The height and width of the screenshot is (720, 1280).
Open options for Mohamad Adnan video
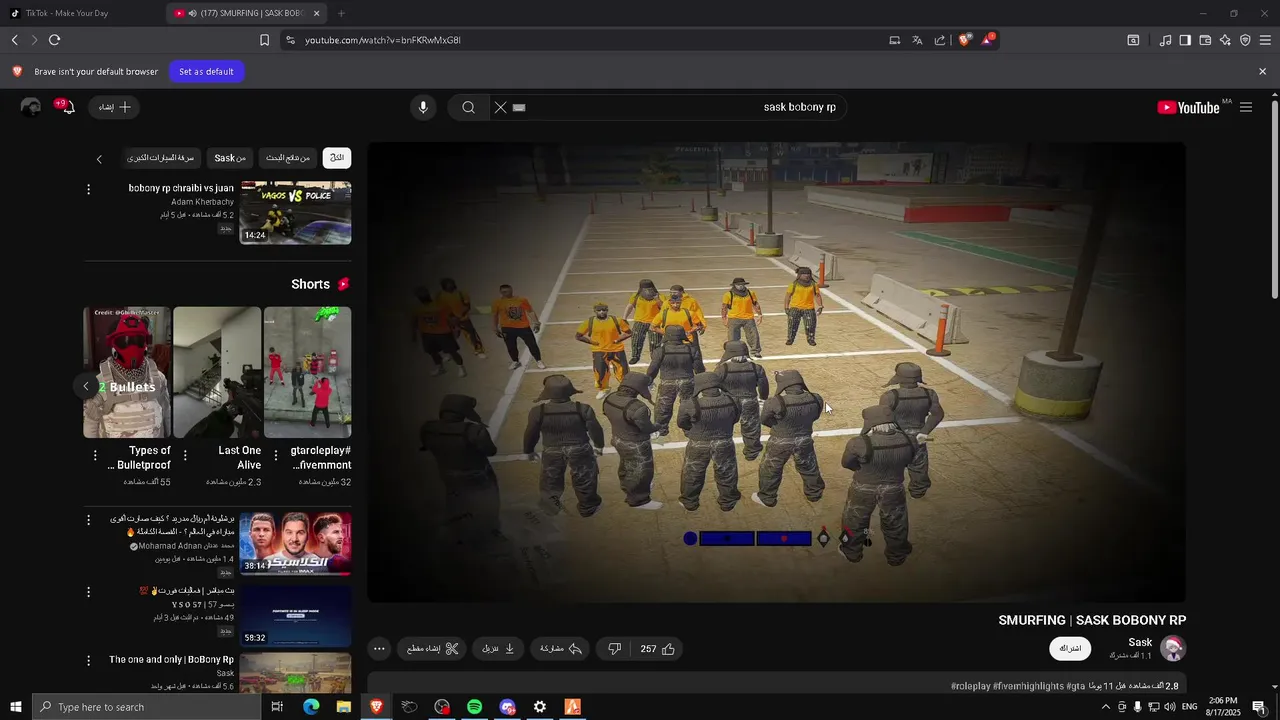pyautogui.click(x=88, y=520)
